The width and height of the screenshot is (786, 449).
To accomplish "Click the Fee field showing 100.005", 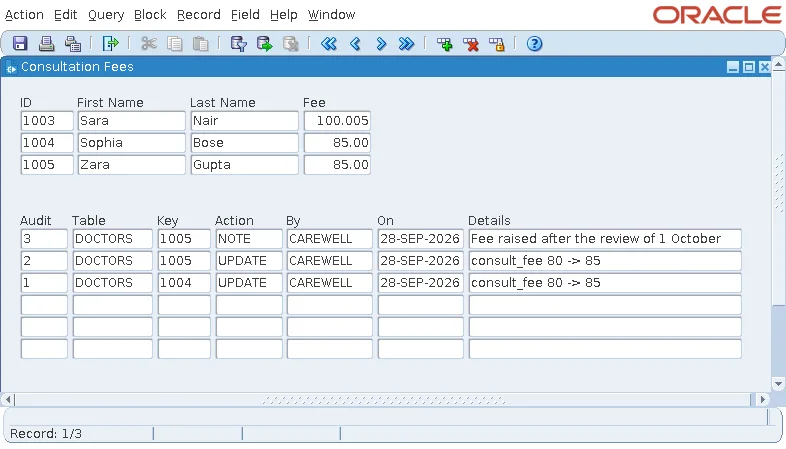I will (337, 121).
